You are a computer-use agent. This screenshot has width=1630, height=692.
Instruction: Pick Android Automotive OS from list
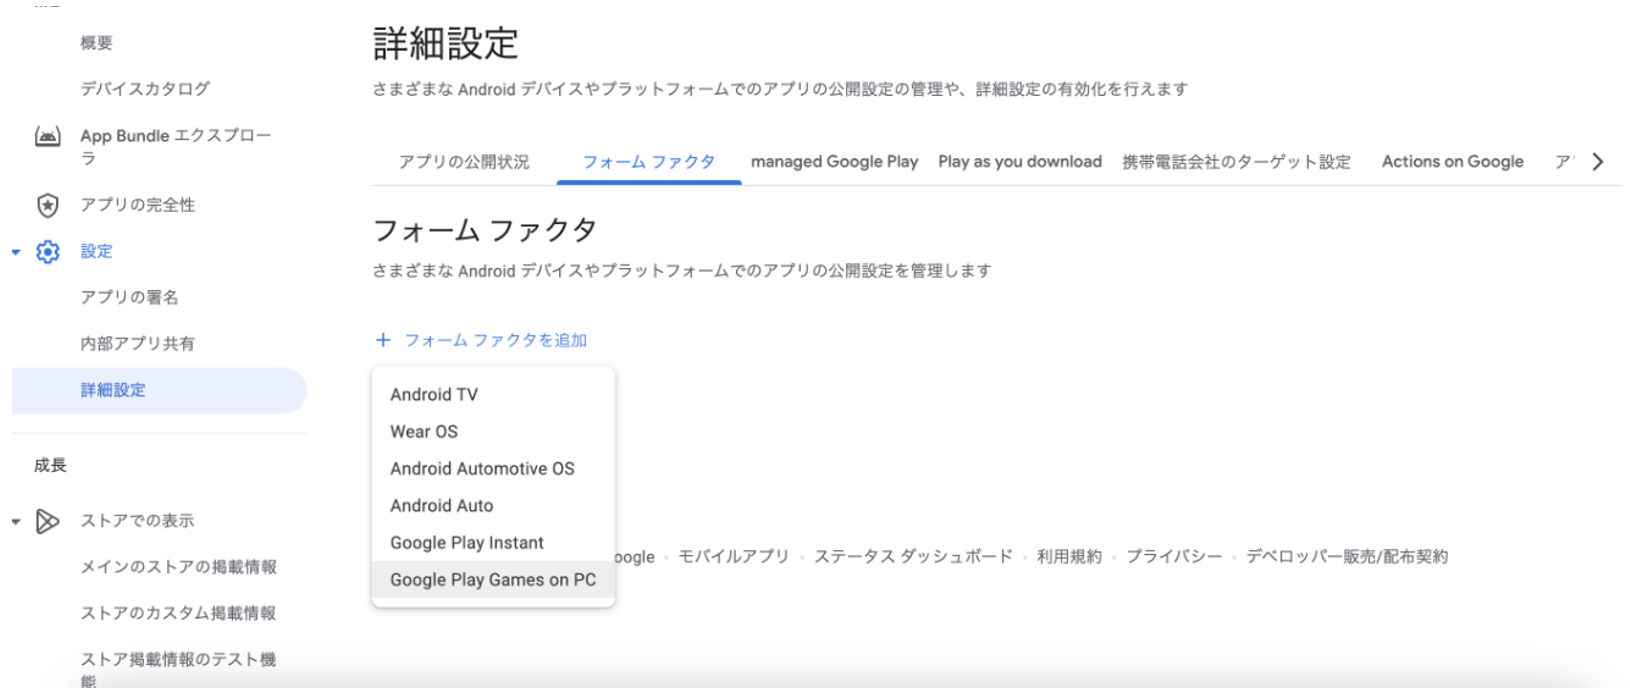(x=482, y=468)
